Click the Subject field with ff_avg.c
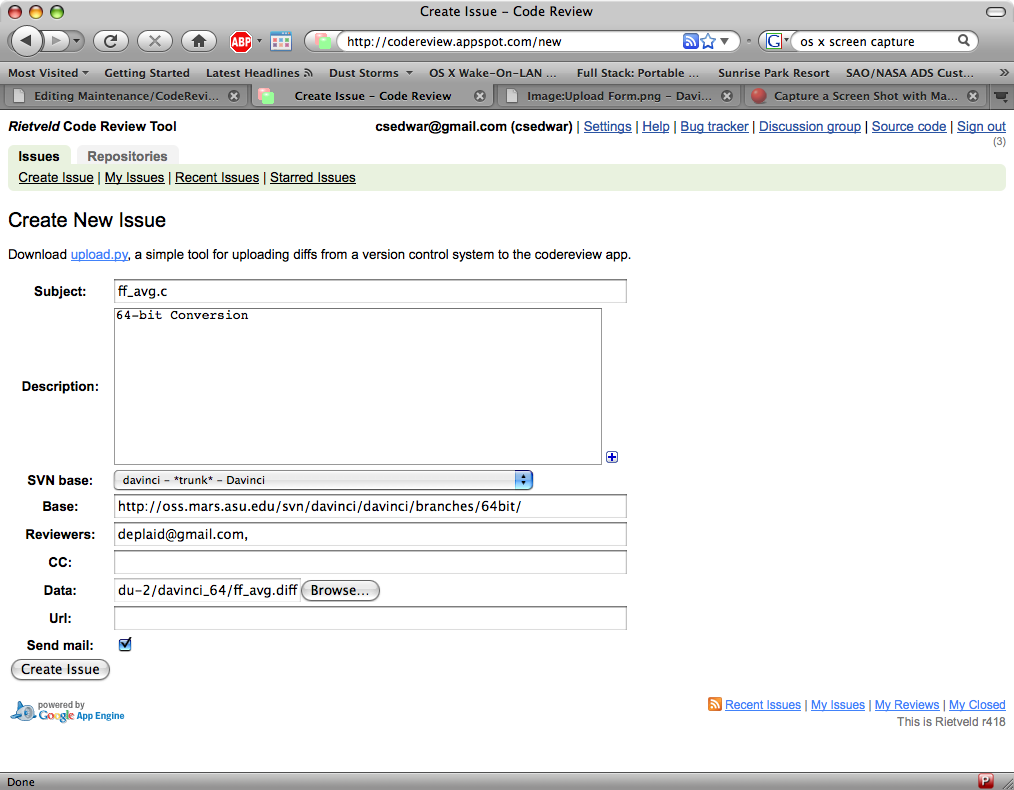 [370, 291]
